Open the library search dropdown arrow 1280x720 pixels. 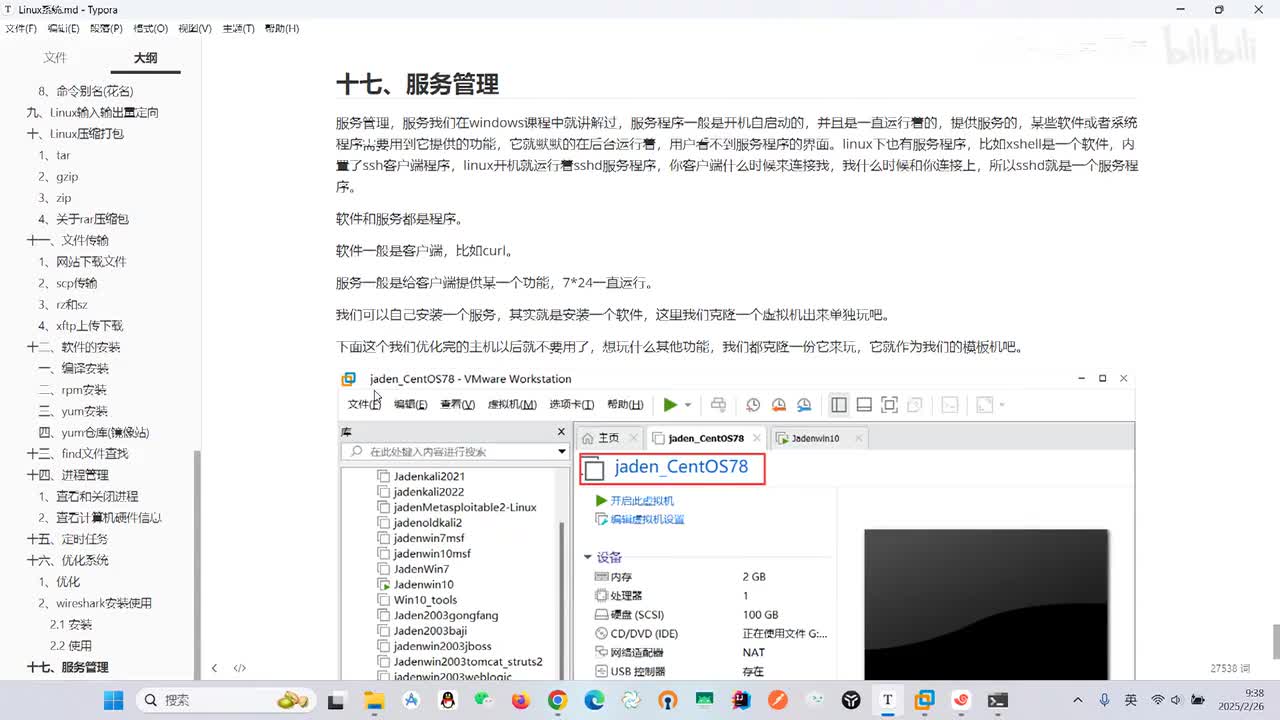point(562,452)
